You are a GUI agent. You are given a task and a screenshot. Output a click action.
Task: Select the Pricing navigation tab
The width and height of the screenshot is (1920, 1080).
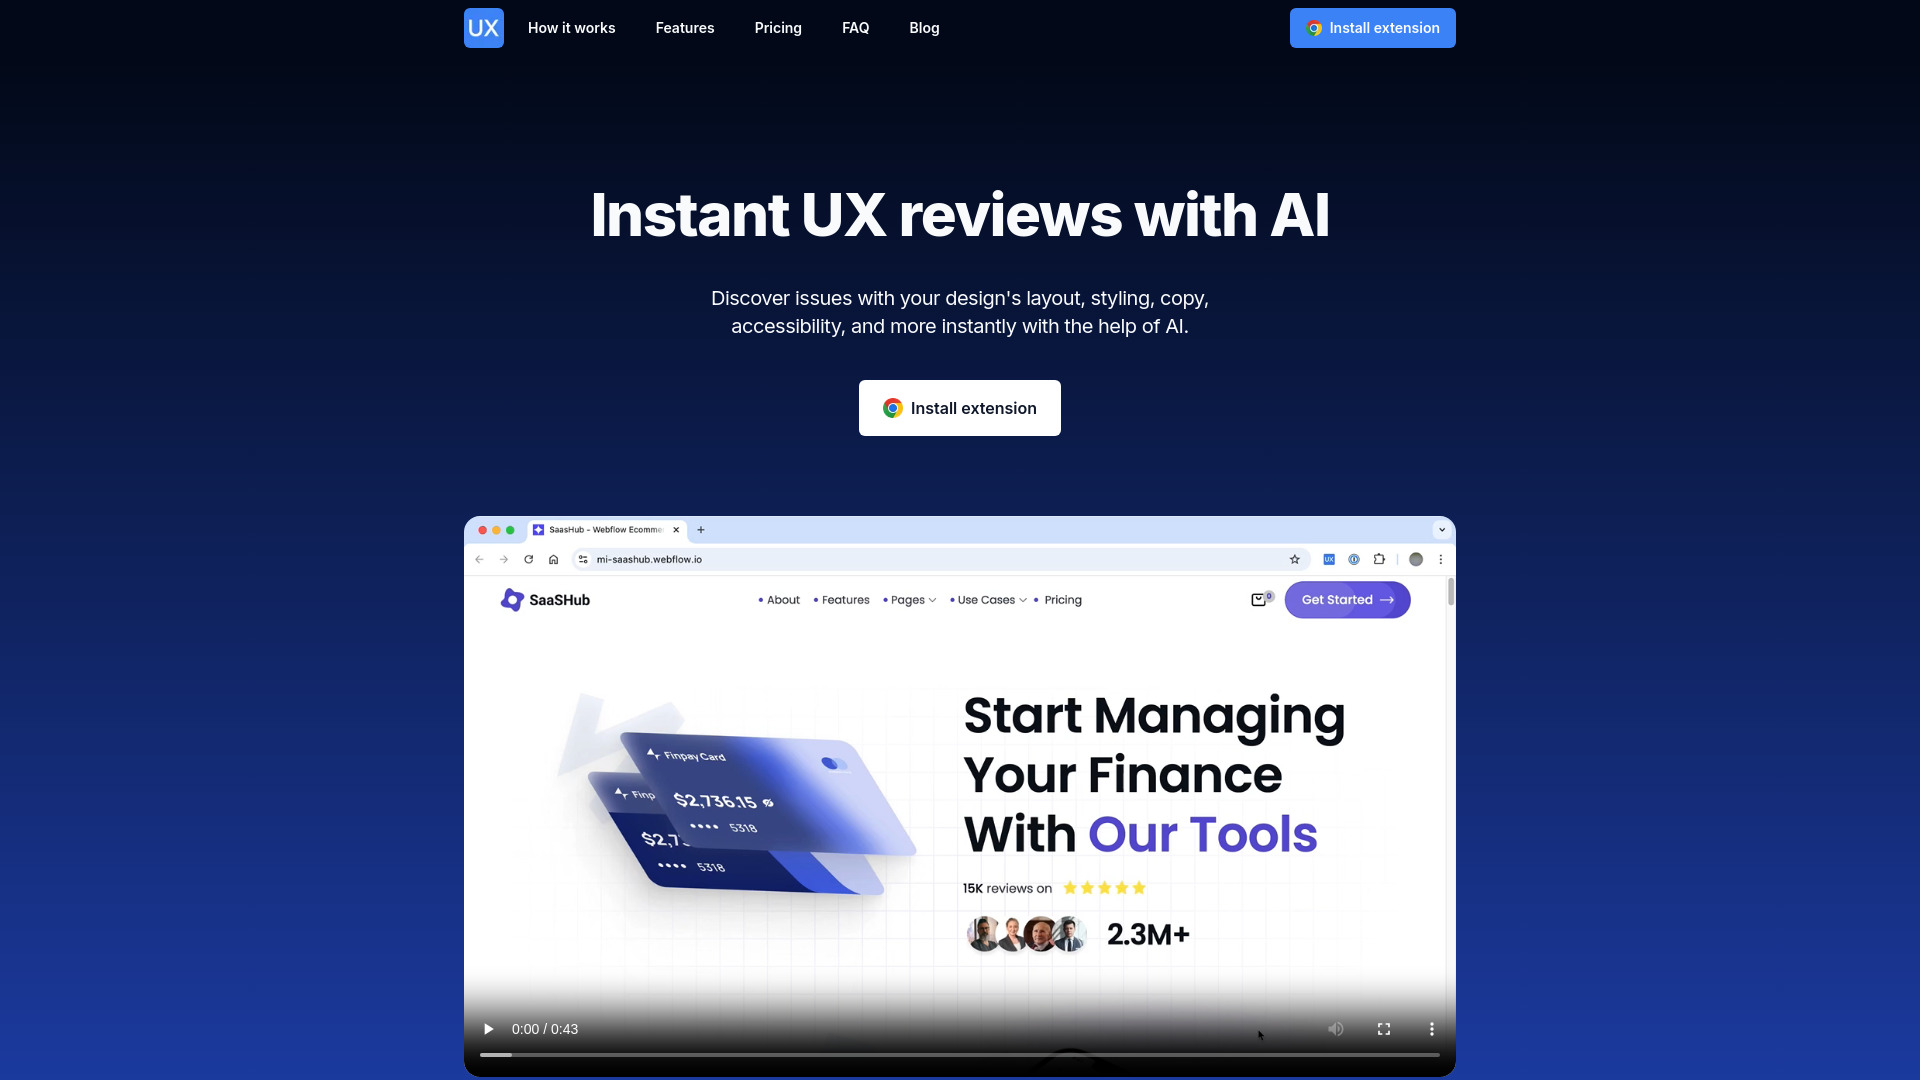point(778,28)
